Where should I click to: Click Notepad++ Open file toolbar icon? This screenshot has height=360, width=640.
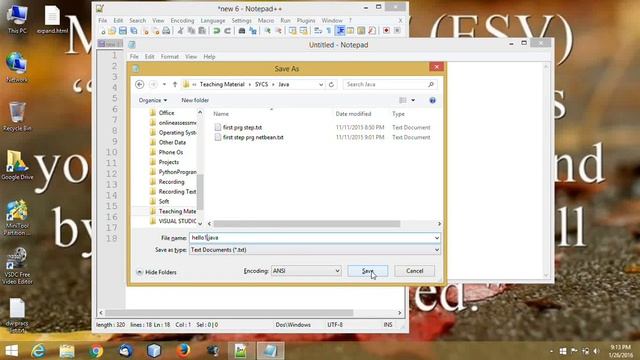111,31
